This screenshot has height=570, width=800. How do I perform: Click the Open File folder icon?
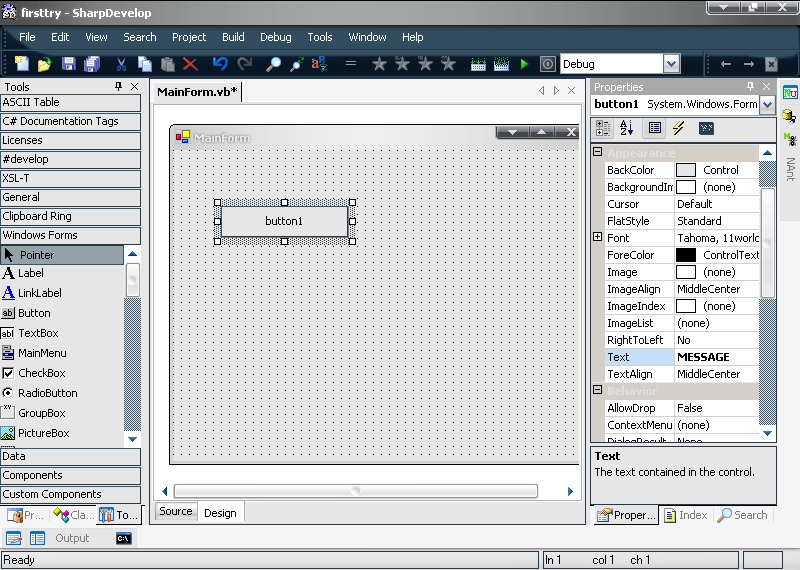coord(44,64)
